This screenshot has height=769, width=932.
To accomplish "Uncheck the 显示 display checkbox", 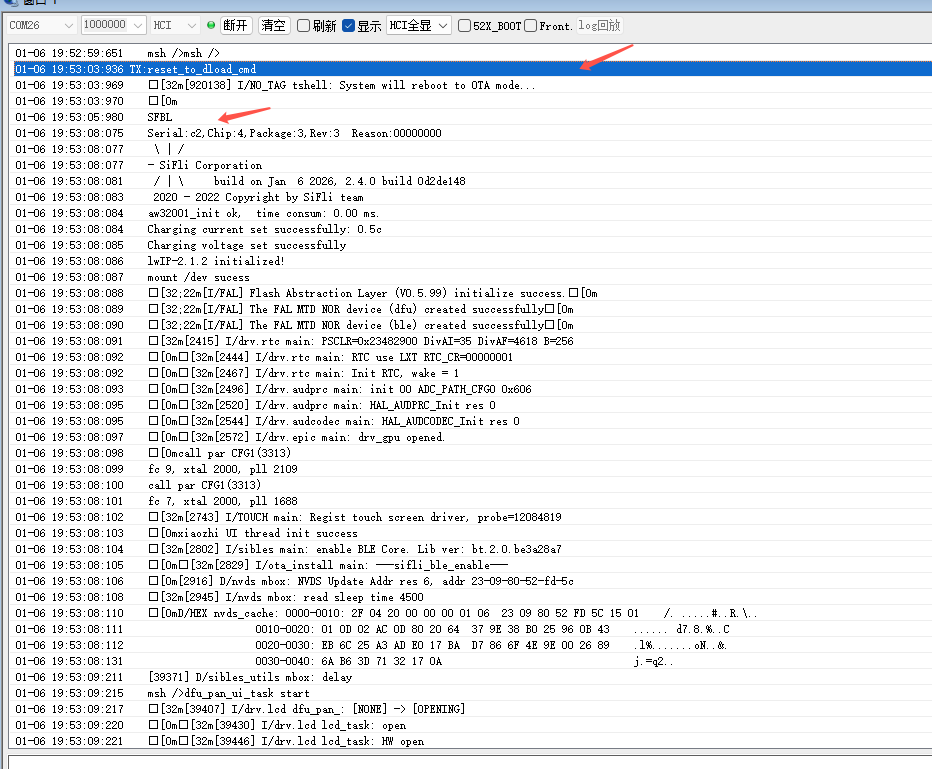I will point(348,26).
